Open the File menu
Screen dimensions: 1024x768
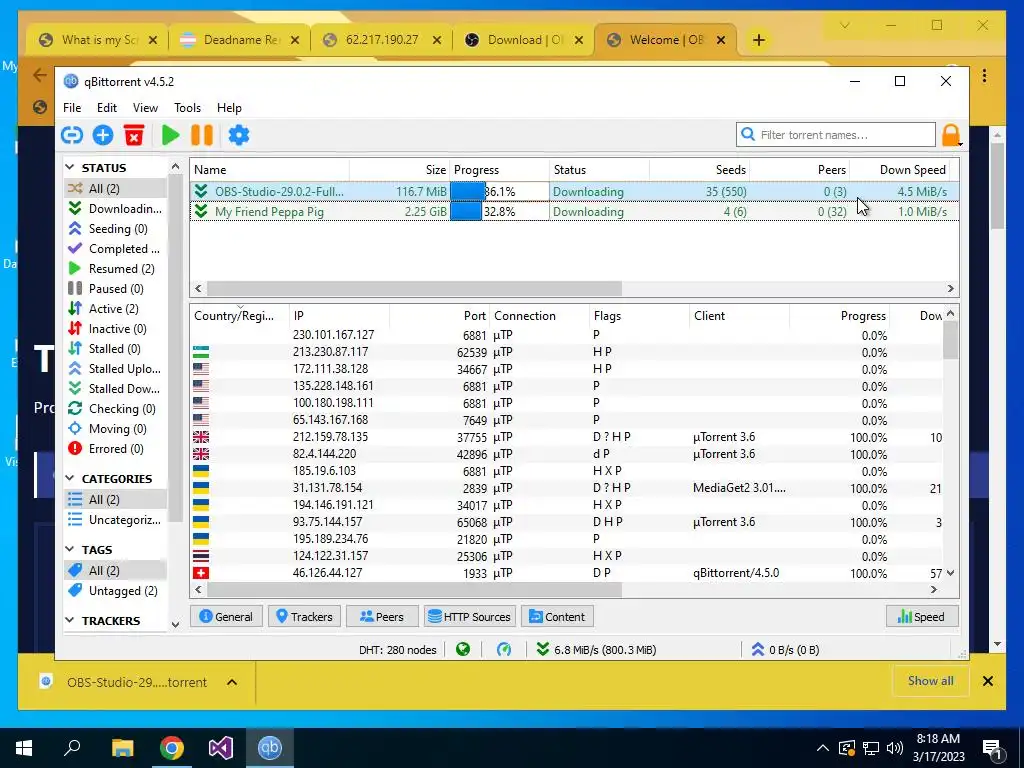(x=72, y=108)
